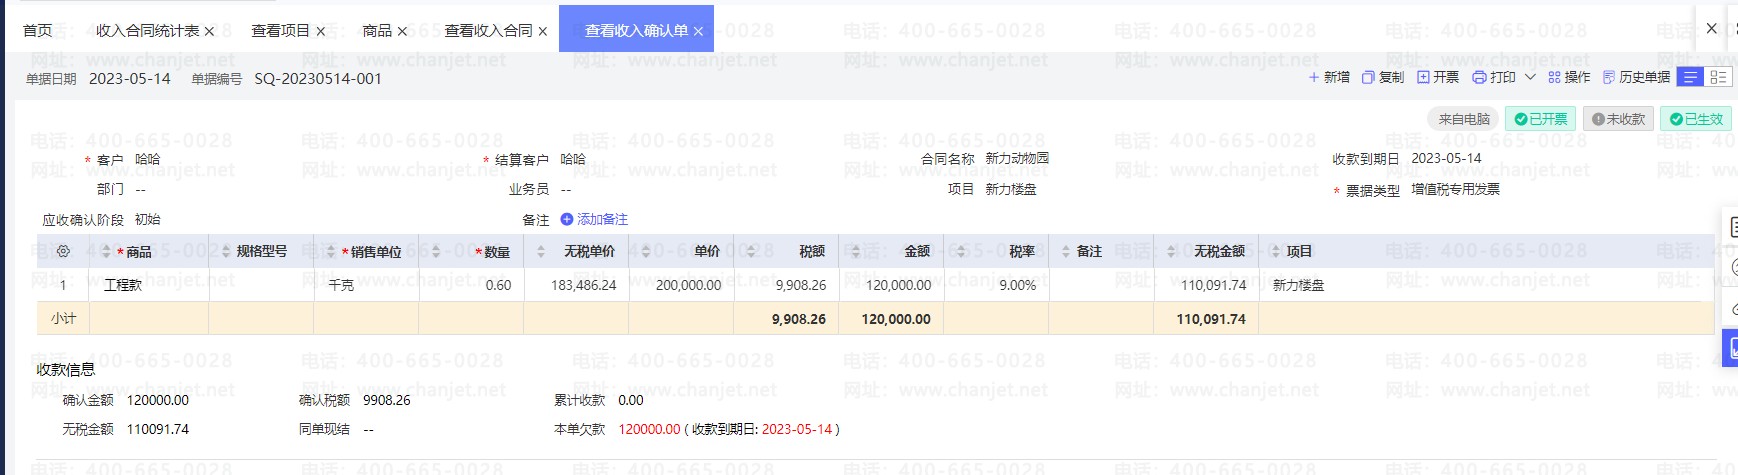This screenshot has height=475, width=1738.
Task: Sort table by 税率 column
Action: coord(961,252)
